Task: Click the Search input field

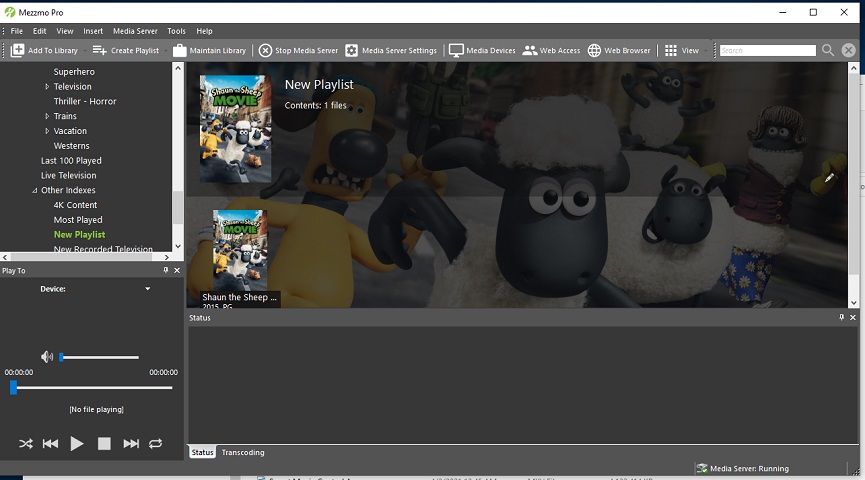Action: [768, 50]
